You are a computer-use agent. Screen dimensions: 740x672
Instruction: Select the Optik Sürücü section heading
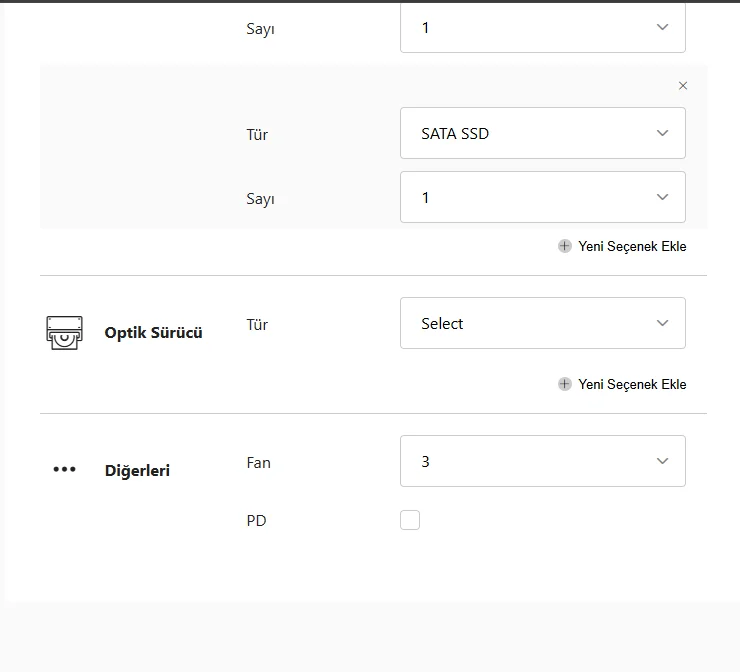(x=153, y=333)
